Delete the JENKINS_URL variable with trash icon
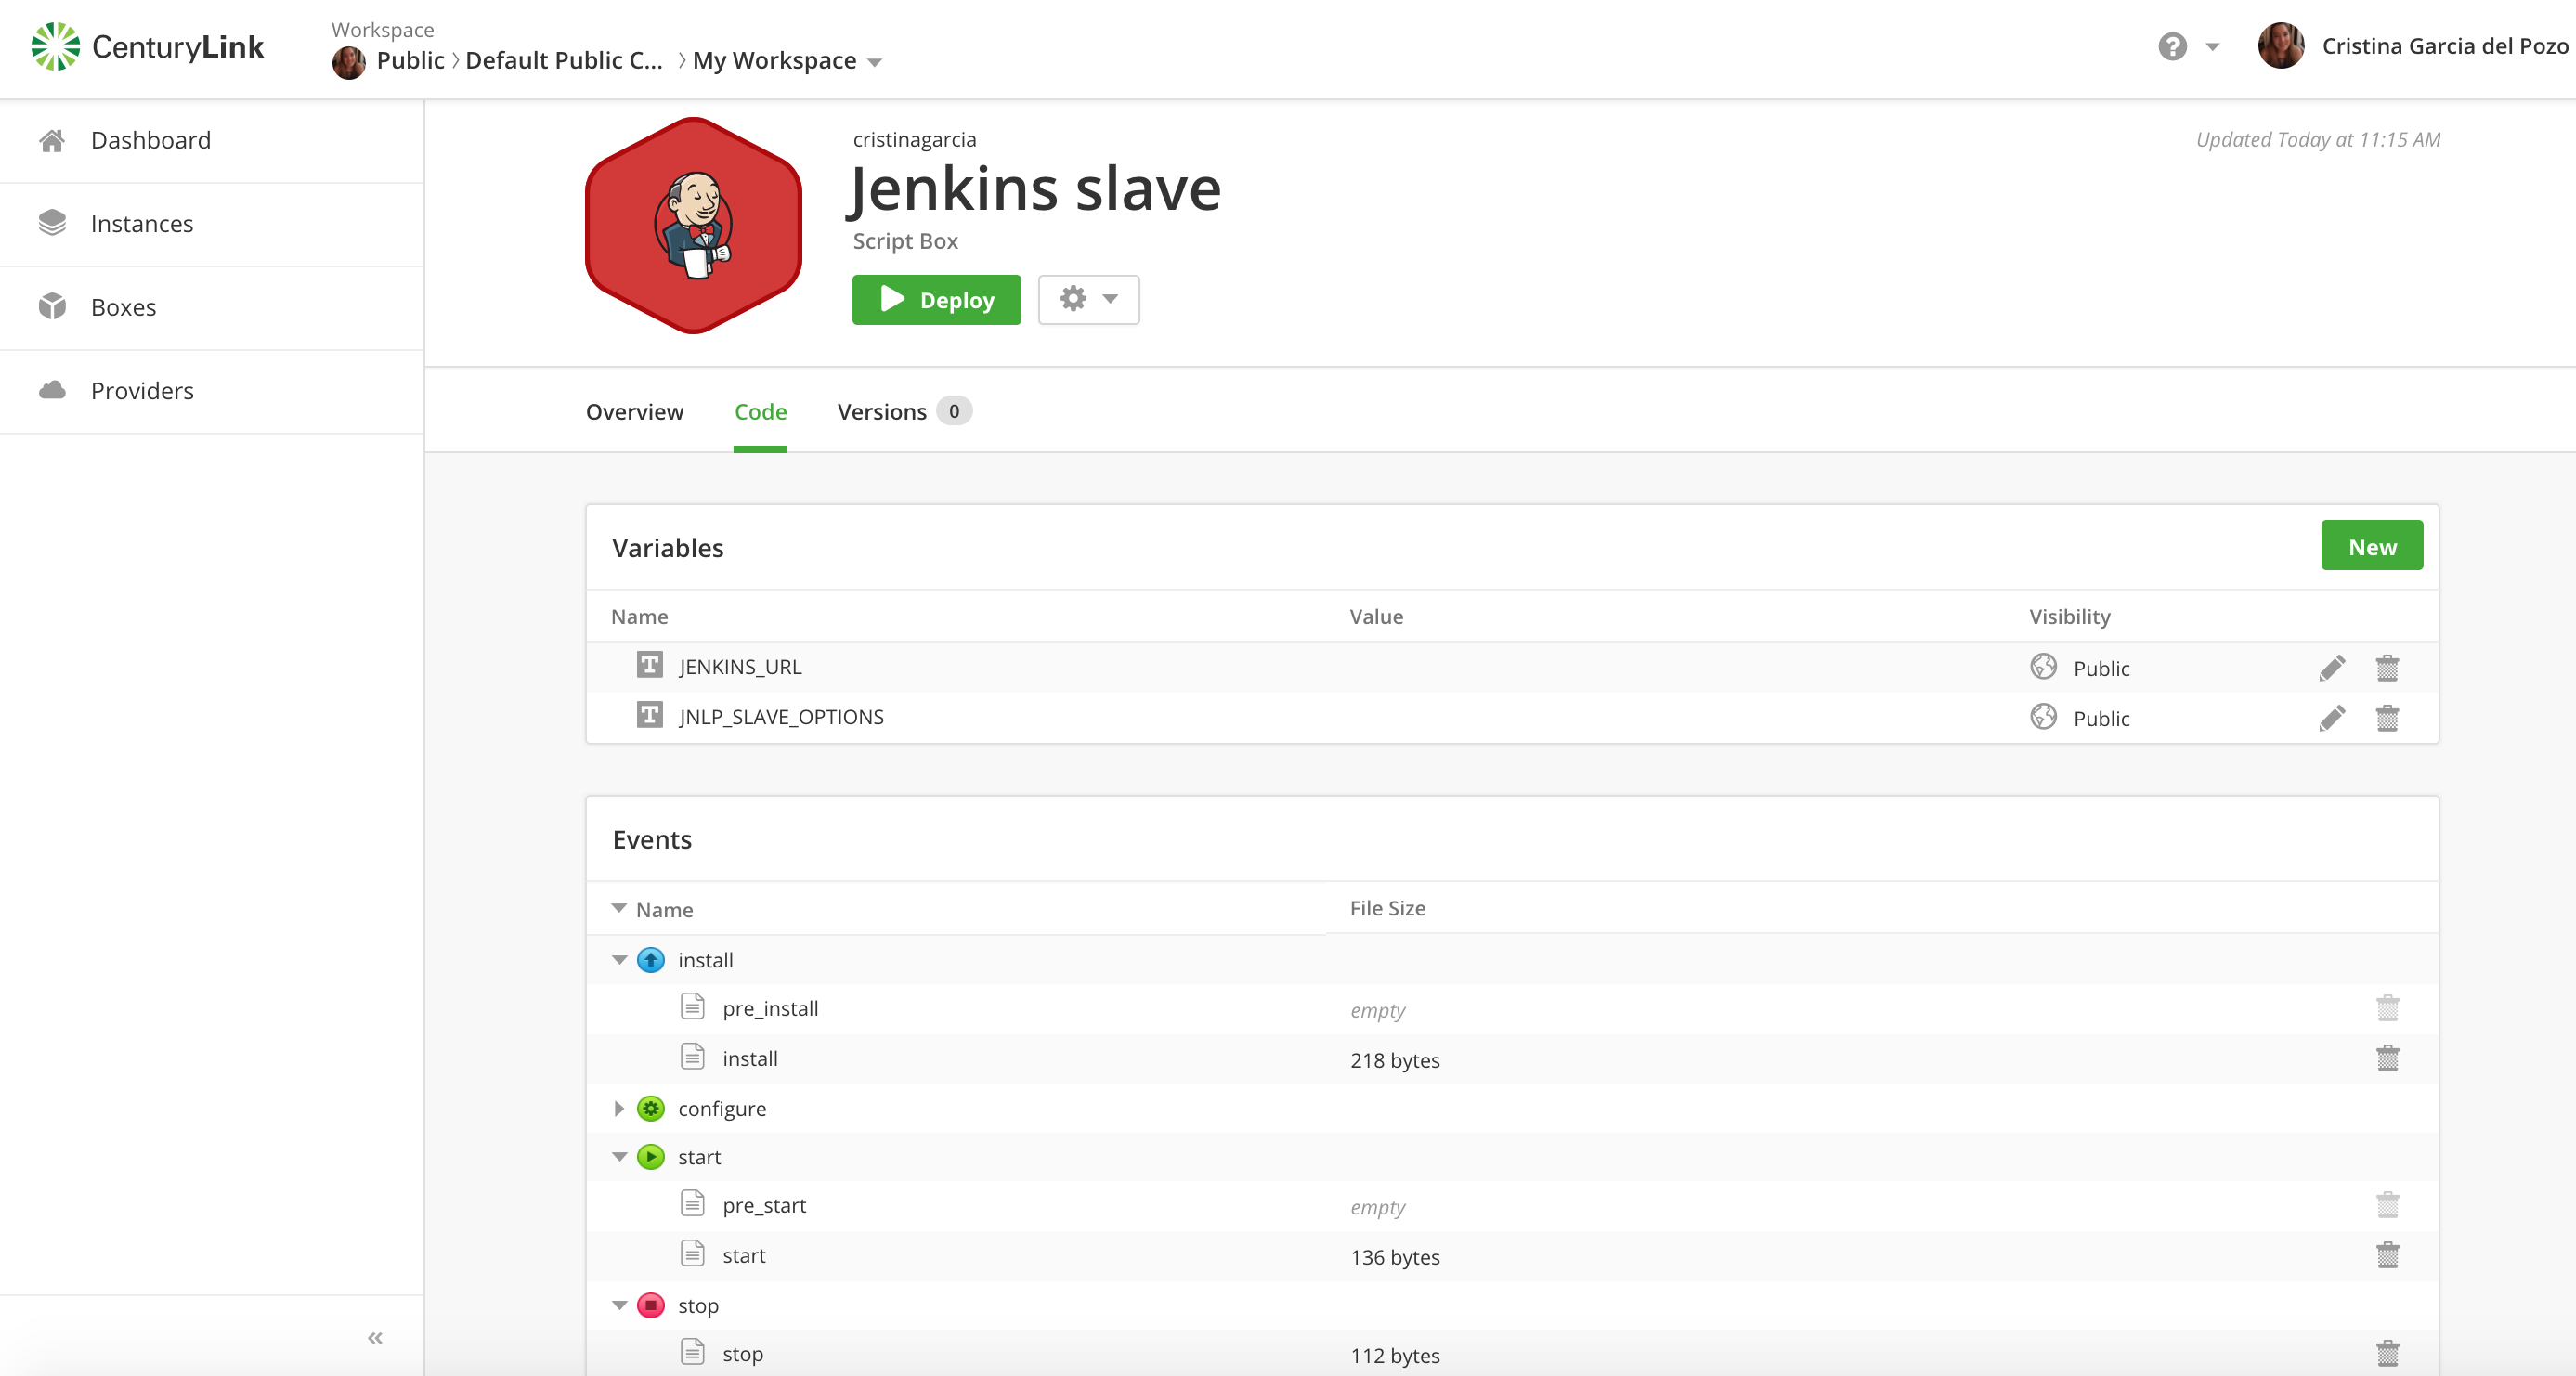 2387,668
